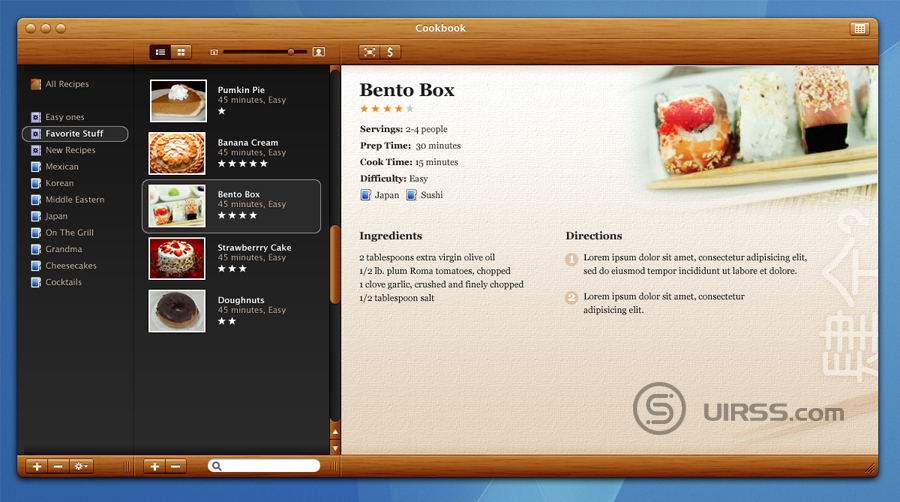Click the fullscreen view toolbar icon
The image size is (900, 502).
[x=370, y=51]
